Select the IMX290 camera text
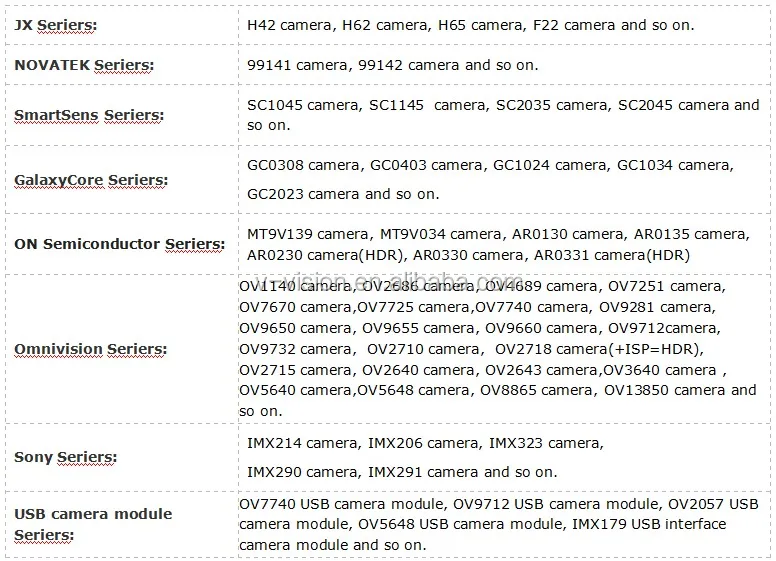This screenshot has width=776, height=561. point(304,472)
